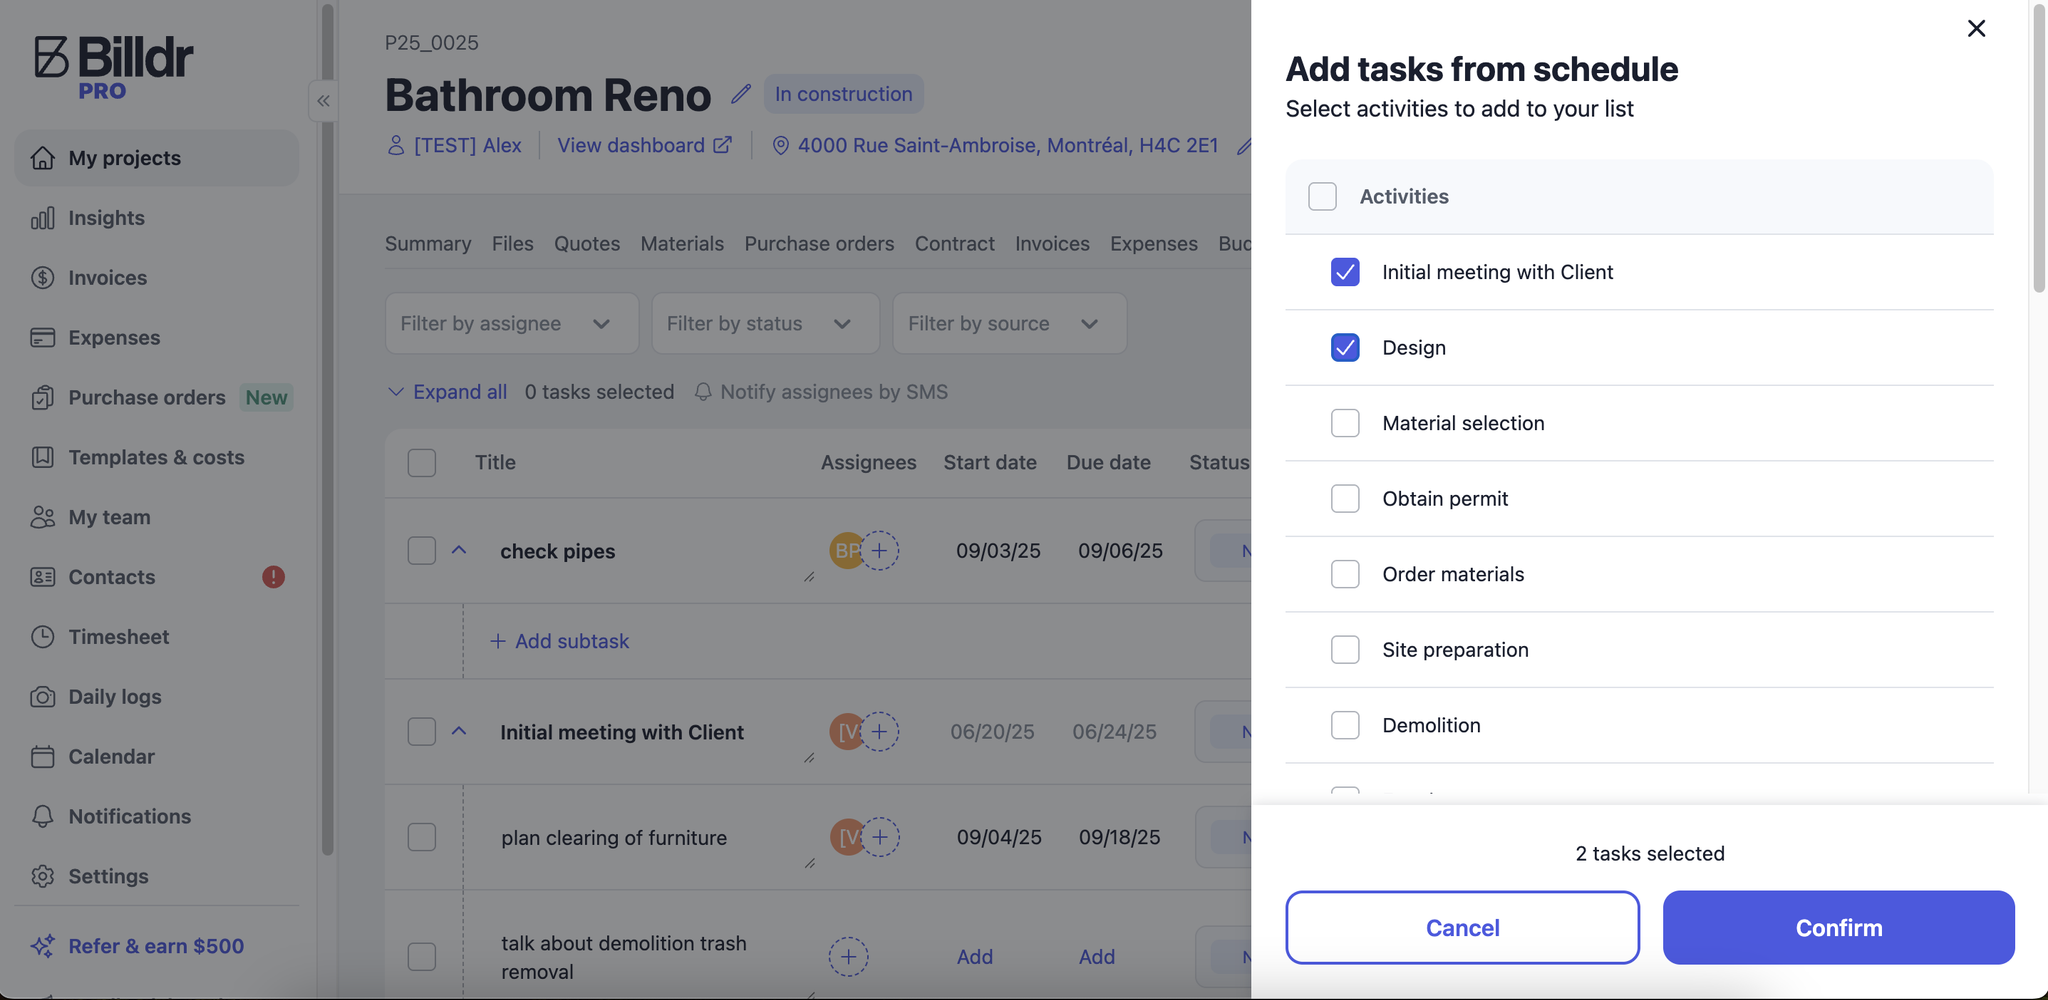Click the sidebar vertical scrollbar
2048x1000 pixels.
tap(327, 430)
